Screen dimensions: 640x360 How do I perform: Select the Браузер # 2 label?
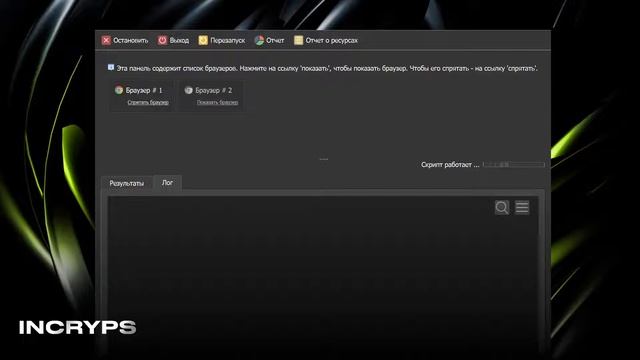pyautogui.click(x=213, y=90)
